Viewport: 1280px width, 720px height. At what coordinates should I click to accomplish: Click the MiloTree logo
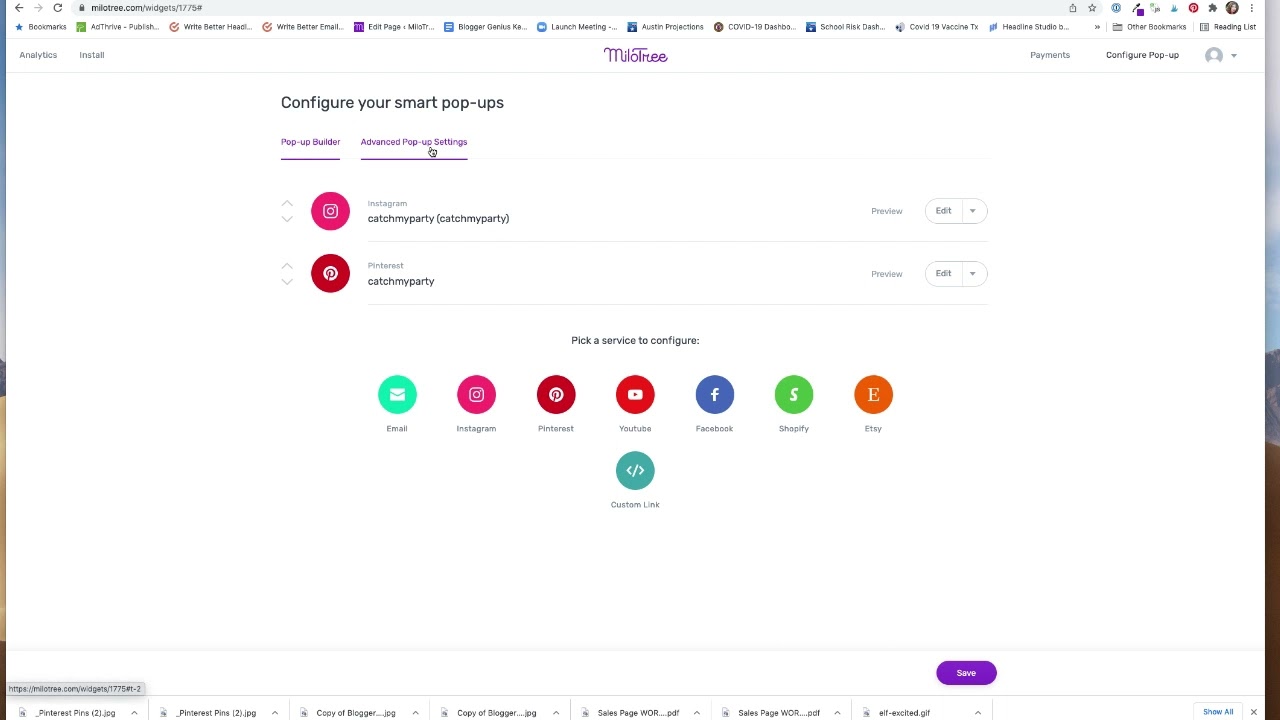click(635, 55)
